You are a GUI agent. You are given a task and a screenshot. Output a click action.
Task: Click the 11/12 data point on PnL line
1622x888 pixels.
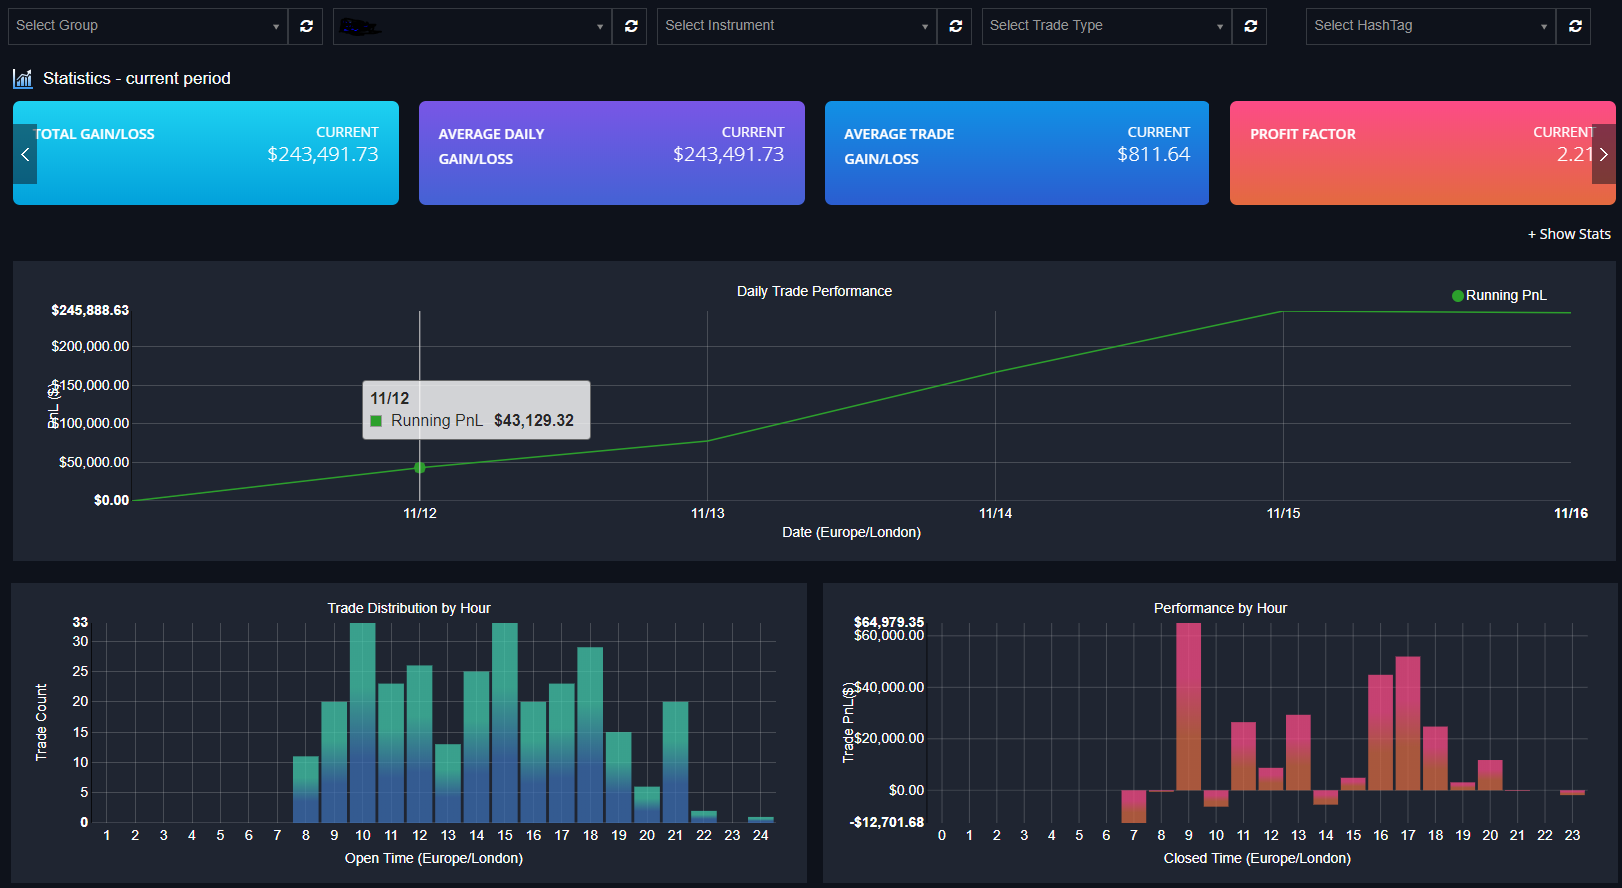[x=420, y=468]
